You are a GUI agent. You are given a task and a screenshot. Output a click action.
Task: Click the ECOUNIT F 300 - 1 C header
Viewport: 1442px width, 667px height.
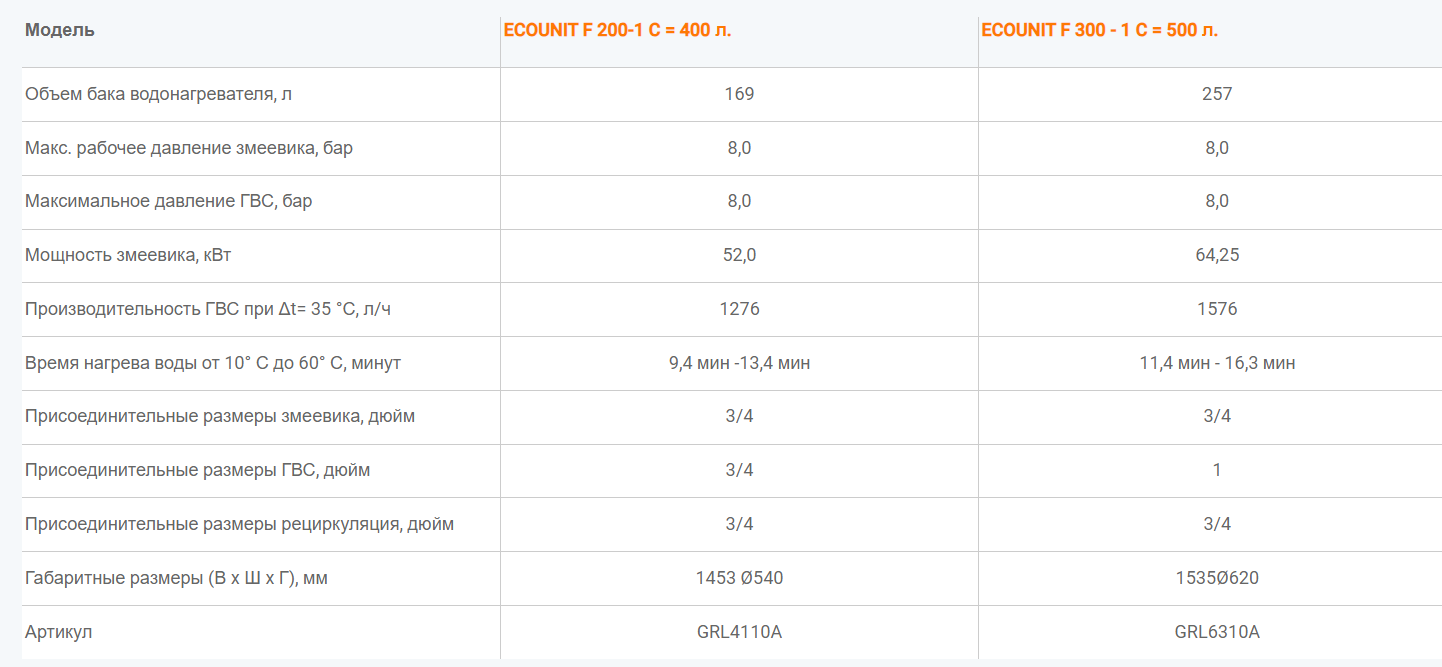coord(1099,30)
